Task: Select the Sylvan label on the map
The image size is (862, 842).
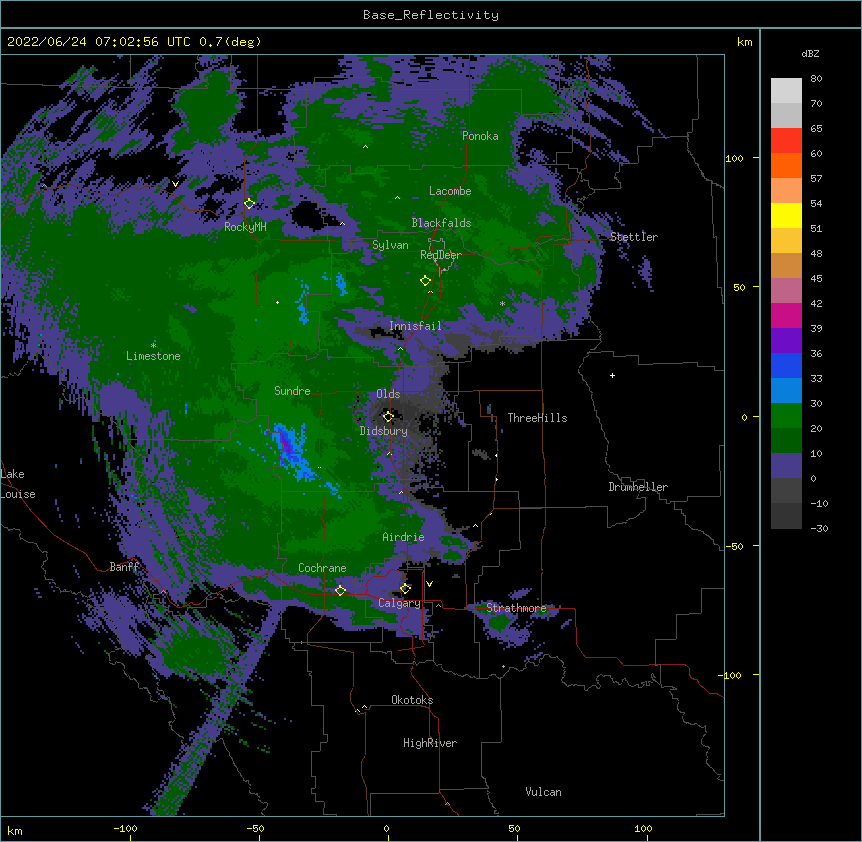Action: coord(390,245)
